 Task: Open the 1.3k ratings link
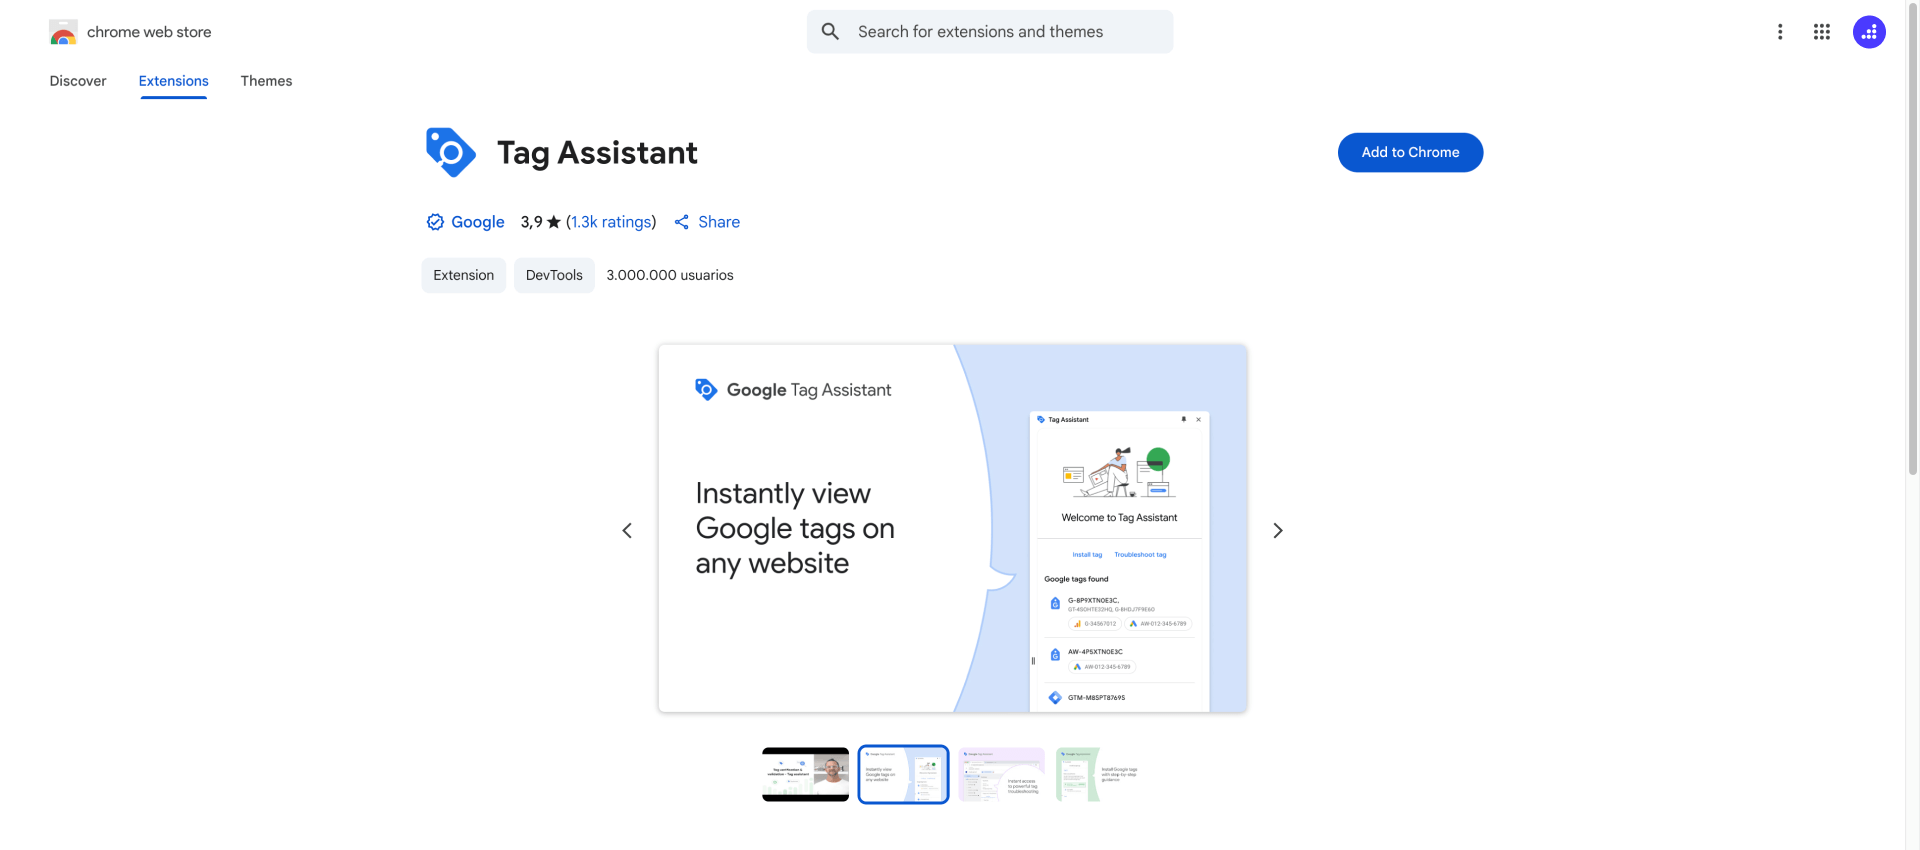pyautogui.click(x=611, y=222)
